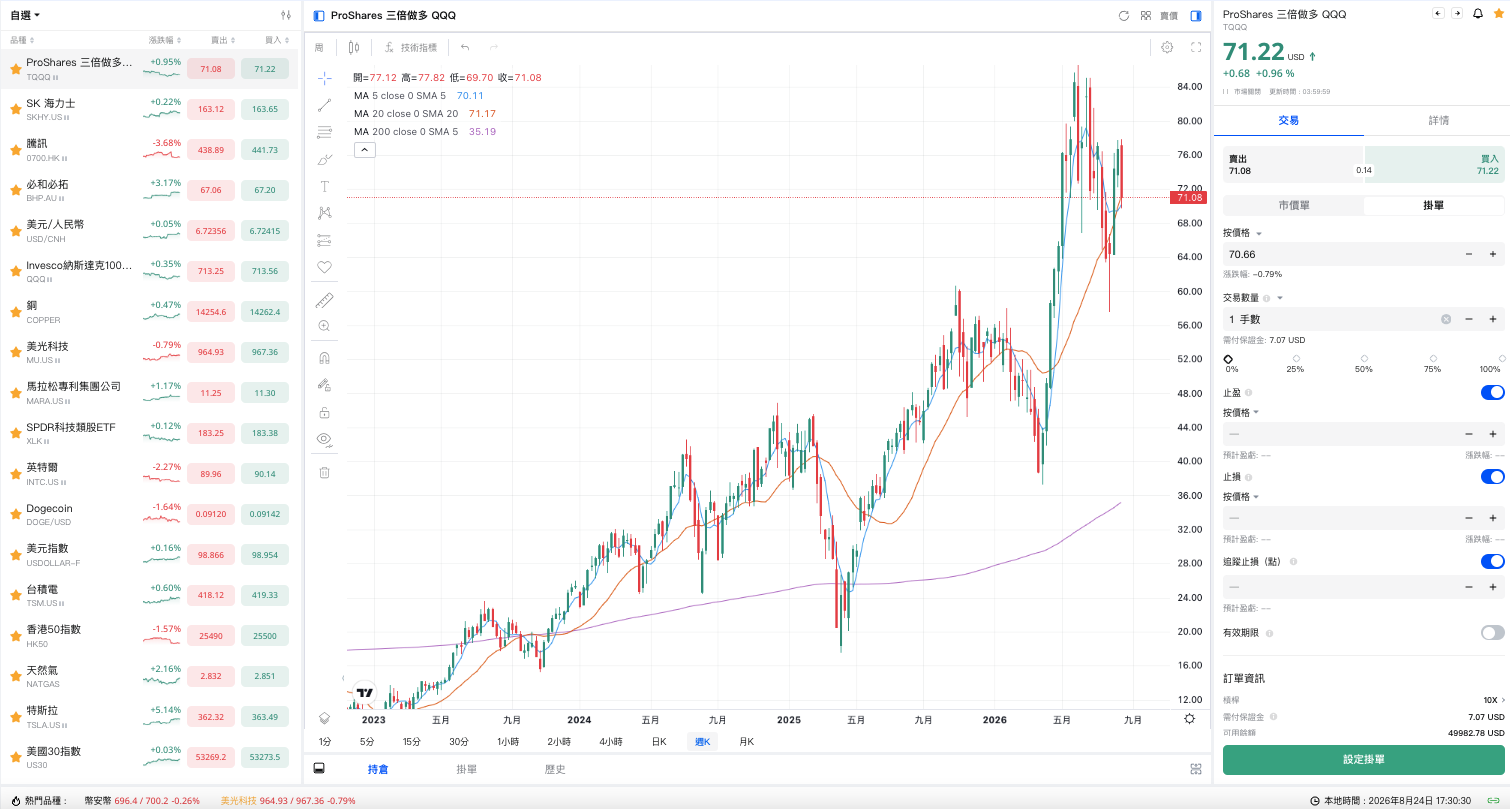Open the horizontal lines drawing tool
This screenshot has width=1510, height=809.
pos(324,132)
